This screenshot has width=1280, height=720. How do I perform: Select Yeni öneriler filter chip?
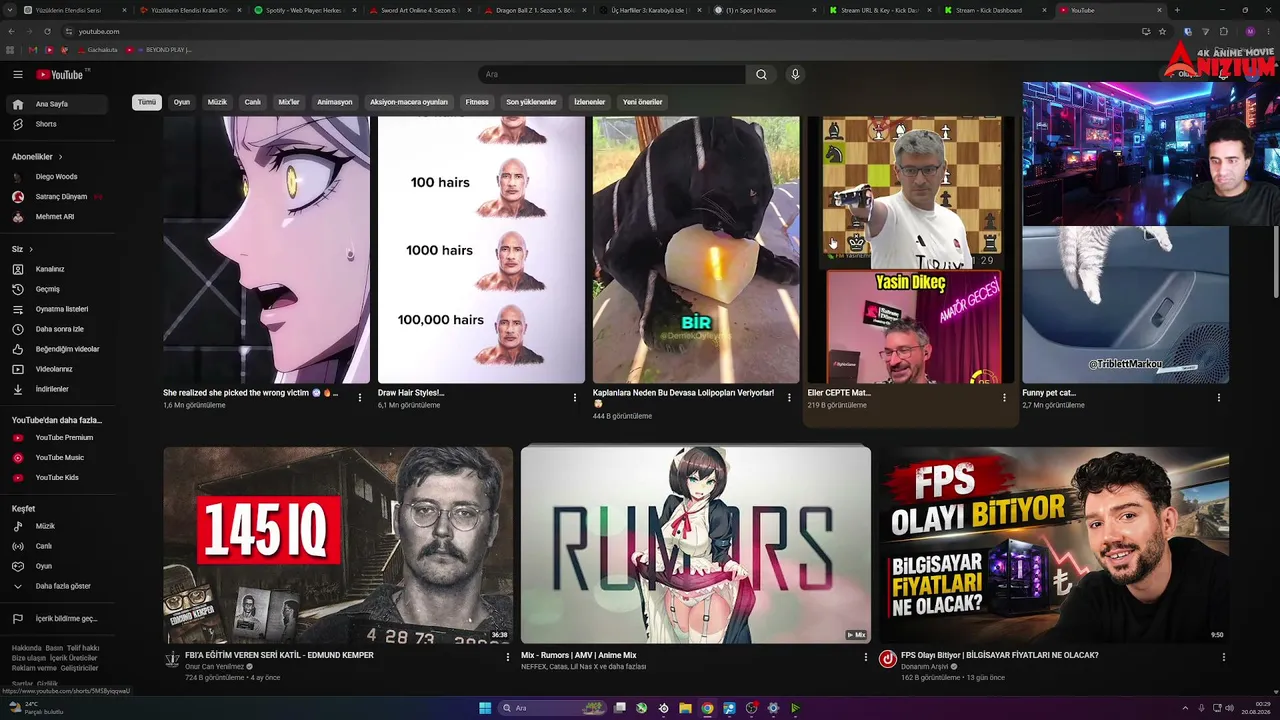tap(642, 102)
